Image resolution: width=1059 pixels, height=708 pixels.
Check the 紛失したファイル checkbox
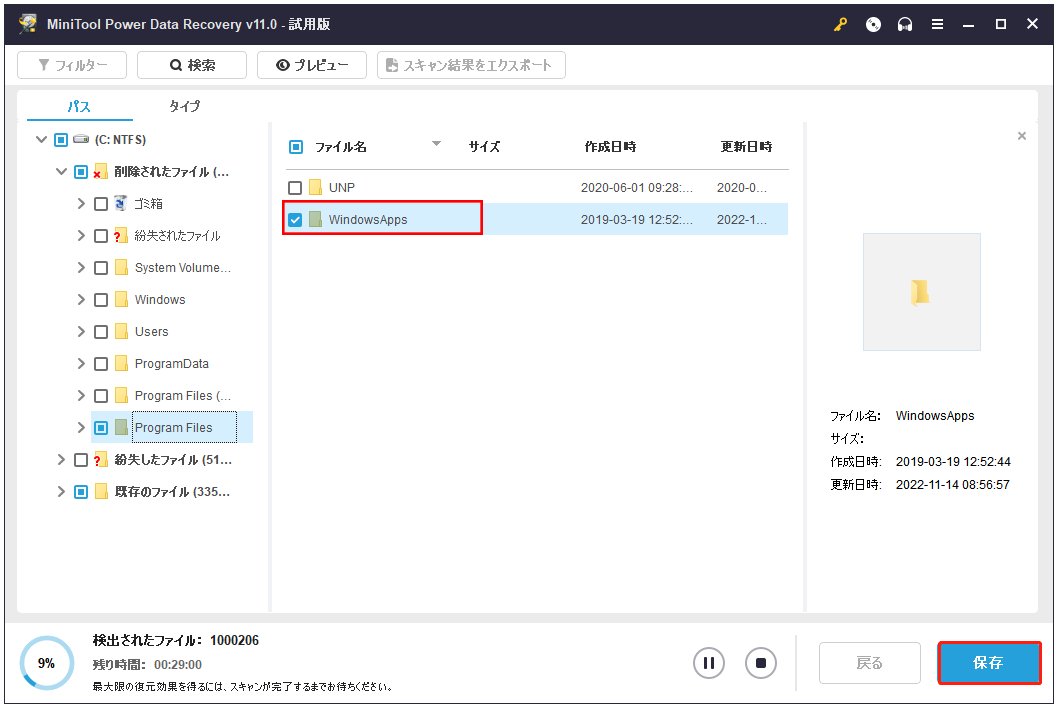click(81, 460)
